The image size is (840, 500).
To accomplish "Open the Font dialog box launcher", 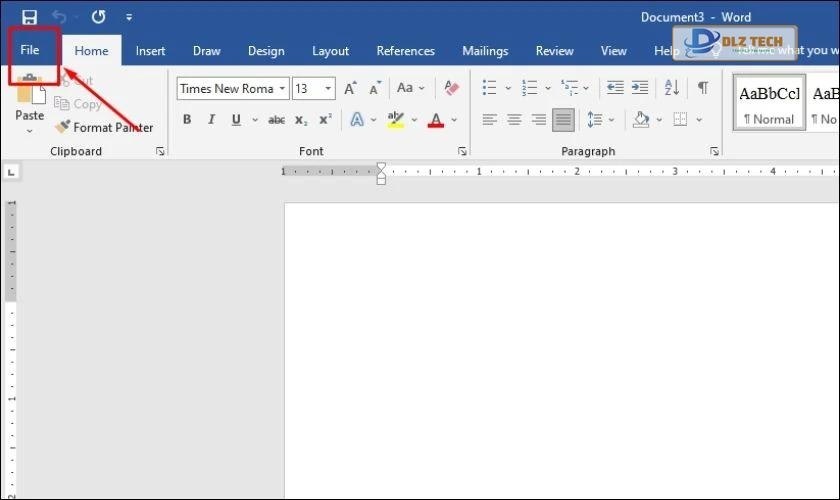I will (462, 151).
